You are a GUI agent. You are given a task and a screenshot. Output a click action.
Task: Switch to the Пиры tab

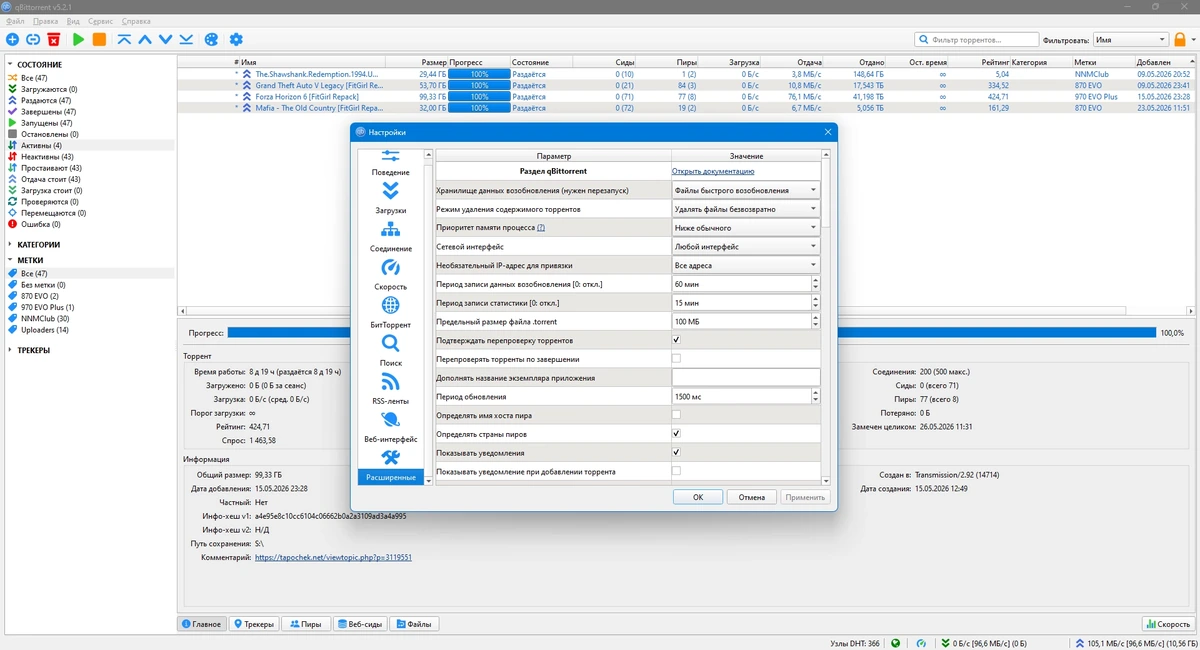click(x=305, y=624)
